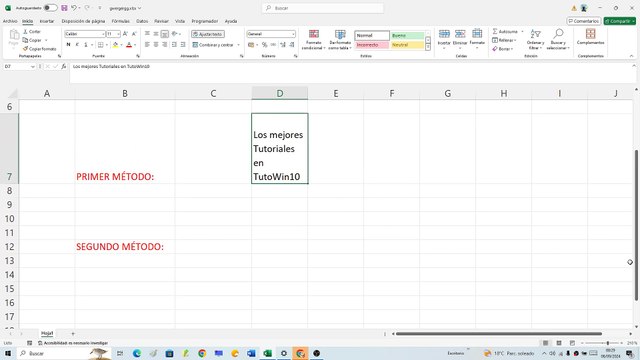Switch to the Insertar tab
The image size is (640, 360).
[x=47, y=21]
